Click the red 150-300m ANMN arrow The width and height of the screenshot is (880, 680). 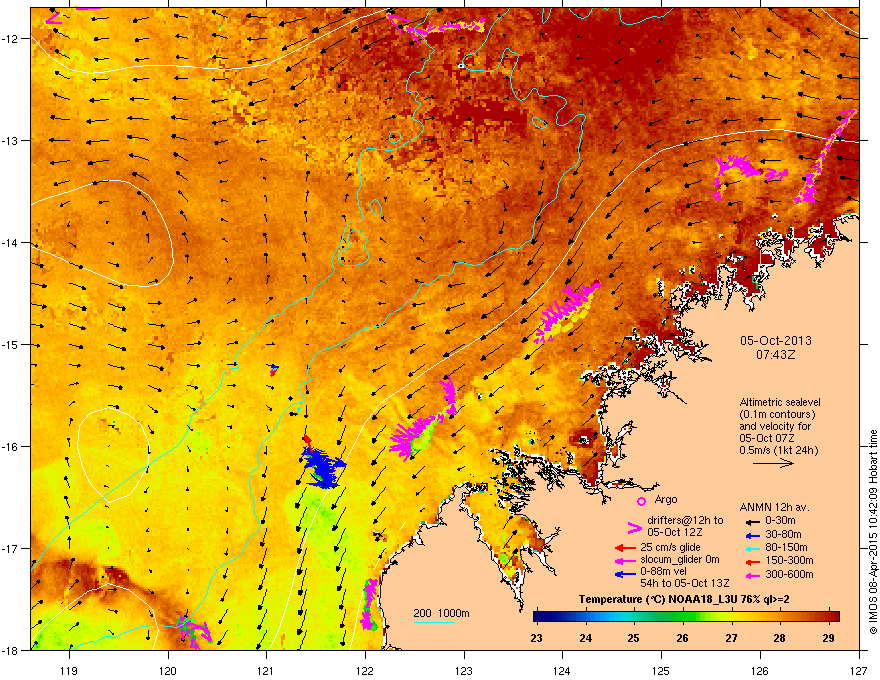[751, 561]
